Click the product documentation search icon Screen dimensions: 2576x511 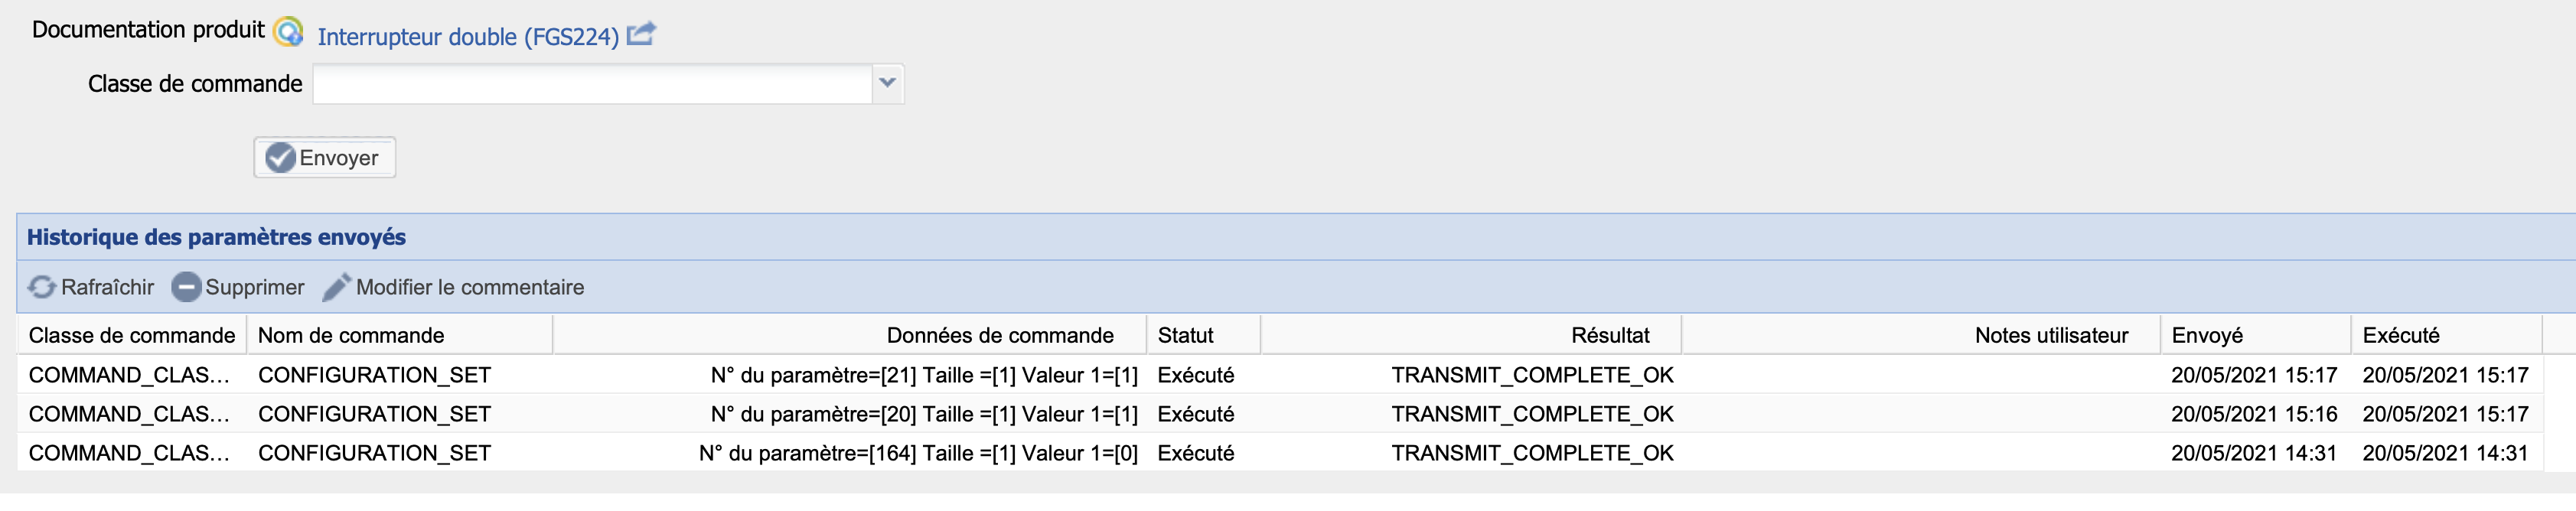(x=288, y=32)
